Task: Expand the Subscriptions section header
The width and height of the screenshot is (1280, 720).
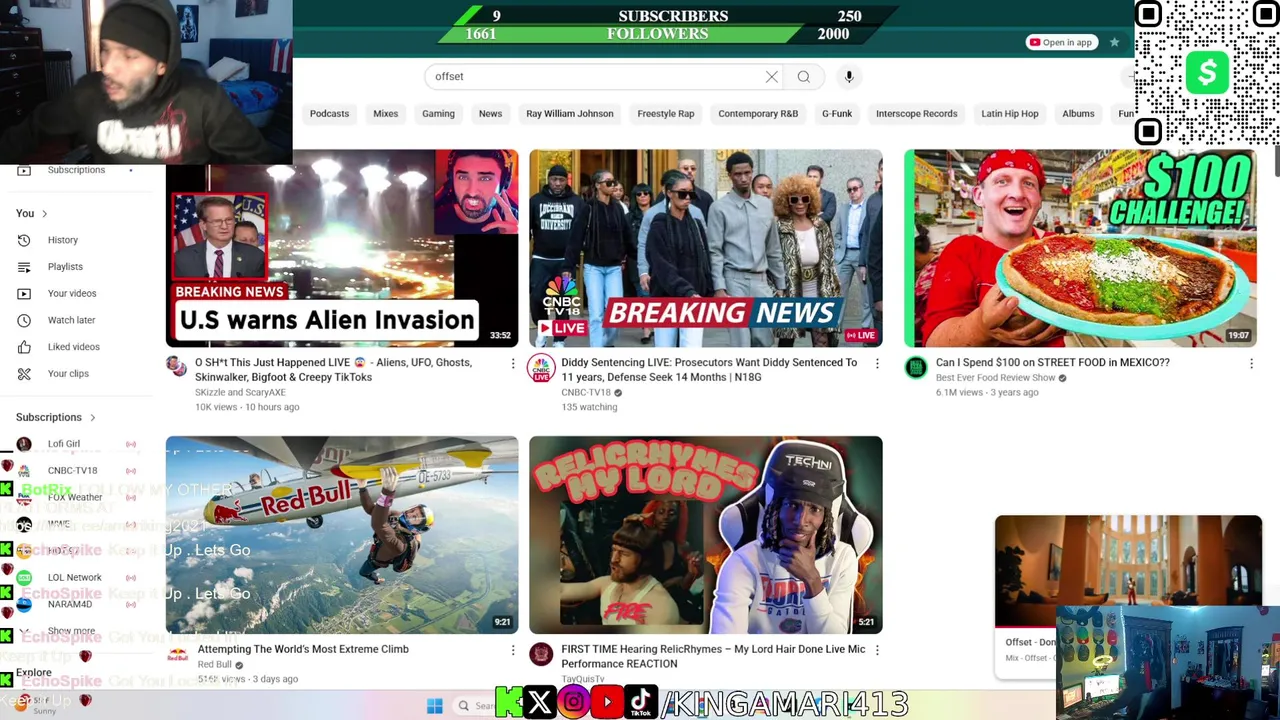Action: pyautogui.click(x=56, y=417)
